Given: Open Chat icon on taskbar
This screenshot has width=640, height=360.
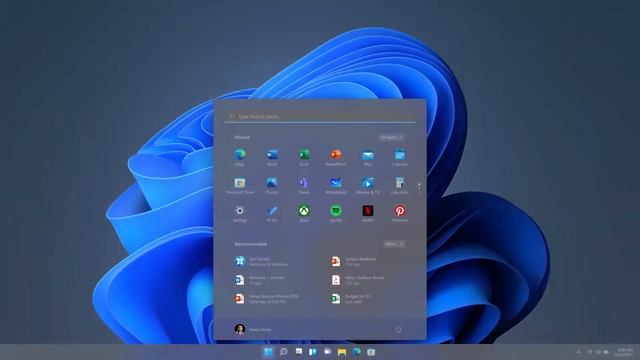Looking at the screenshot, I should [x=327, y=352].
